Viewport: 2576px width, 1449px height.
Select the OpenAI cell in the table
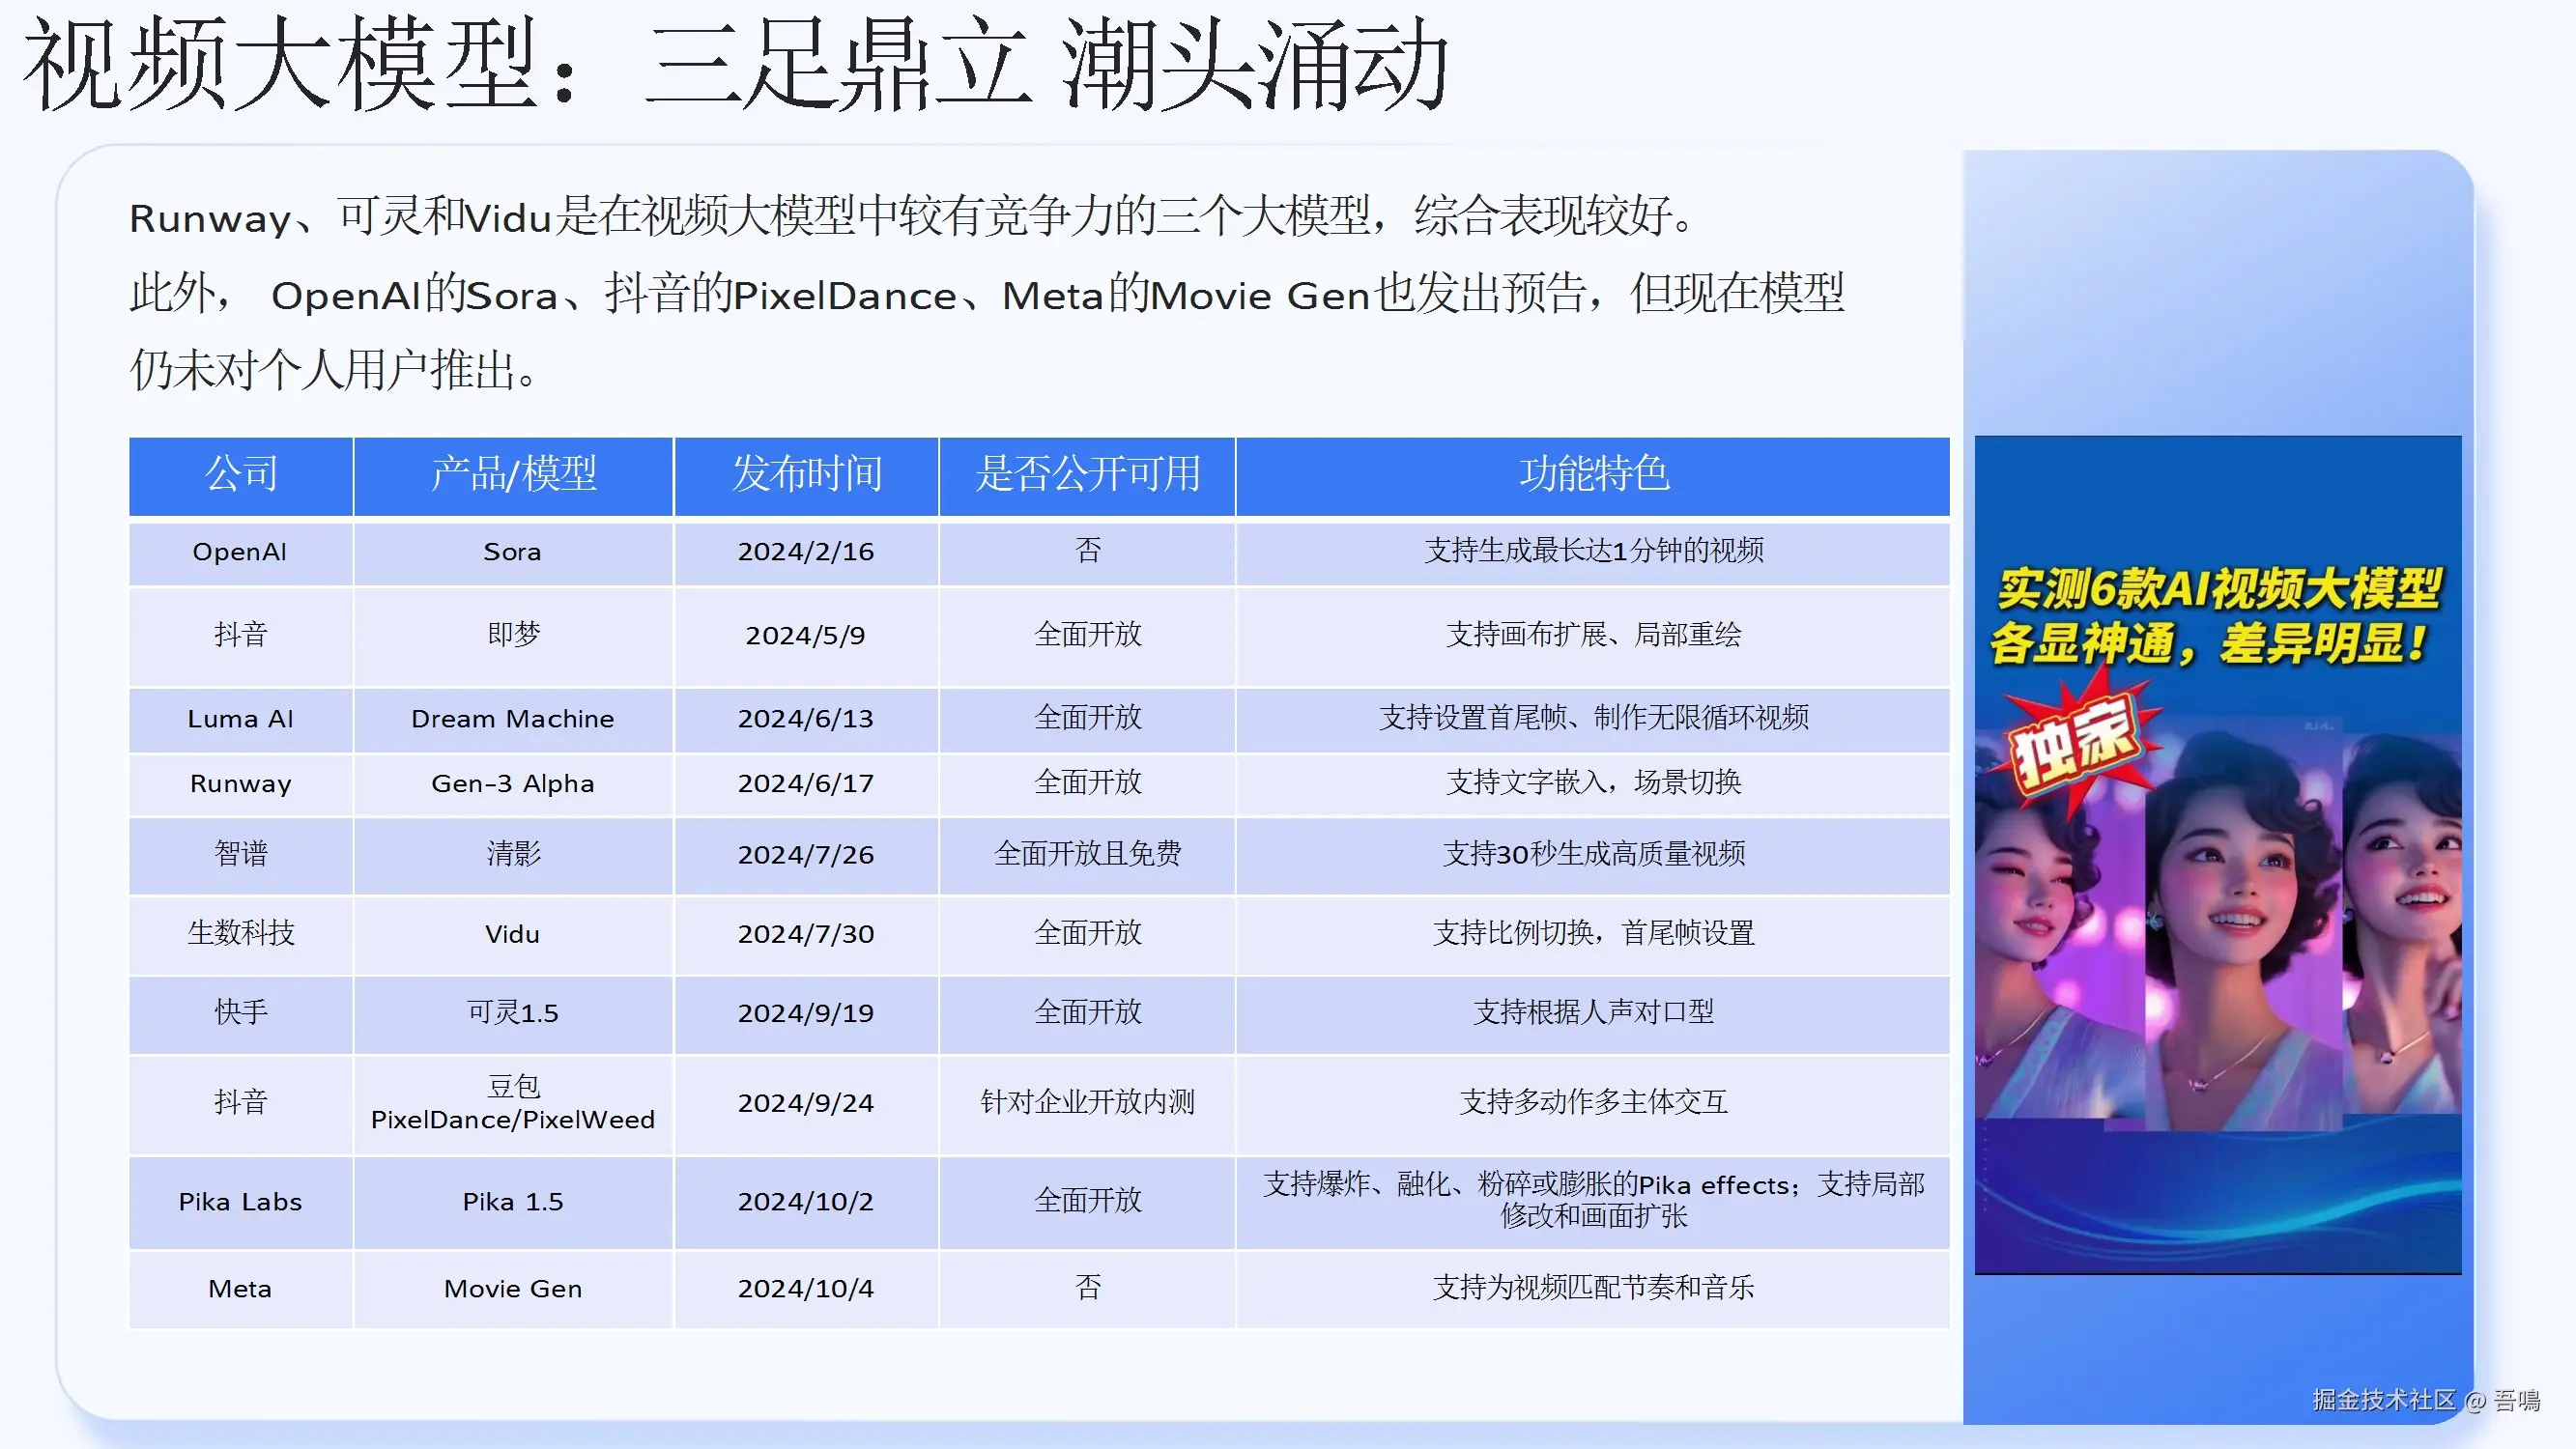coord(240,552)
